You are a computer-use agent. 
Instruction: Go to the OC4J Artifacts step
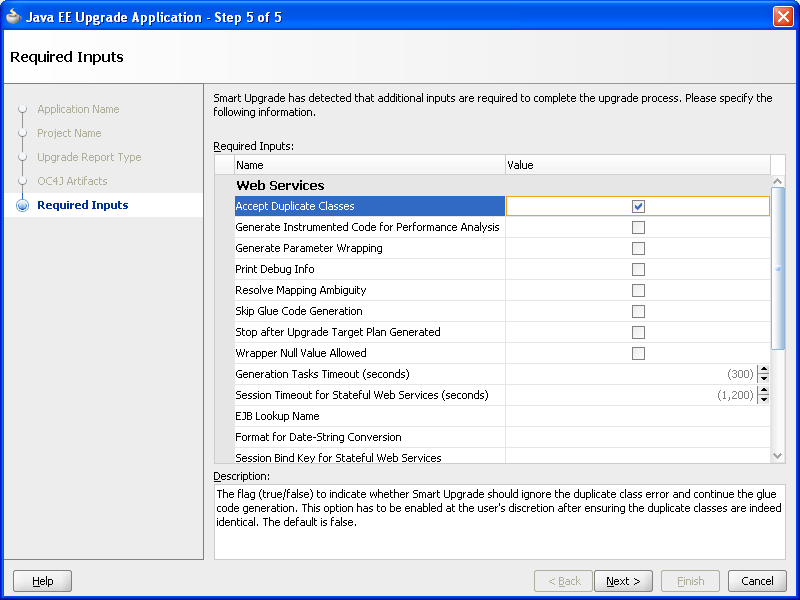(72, 181)
